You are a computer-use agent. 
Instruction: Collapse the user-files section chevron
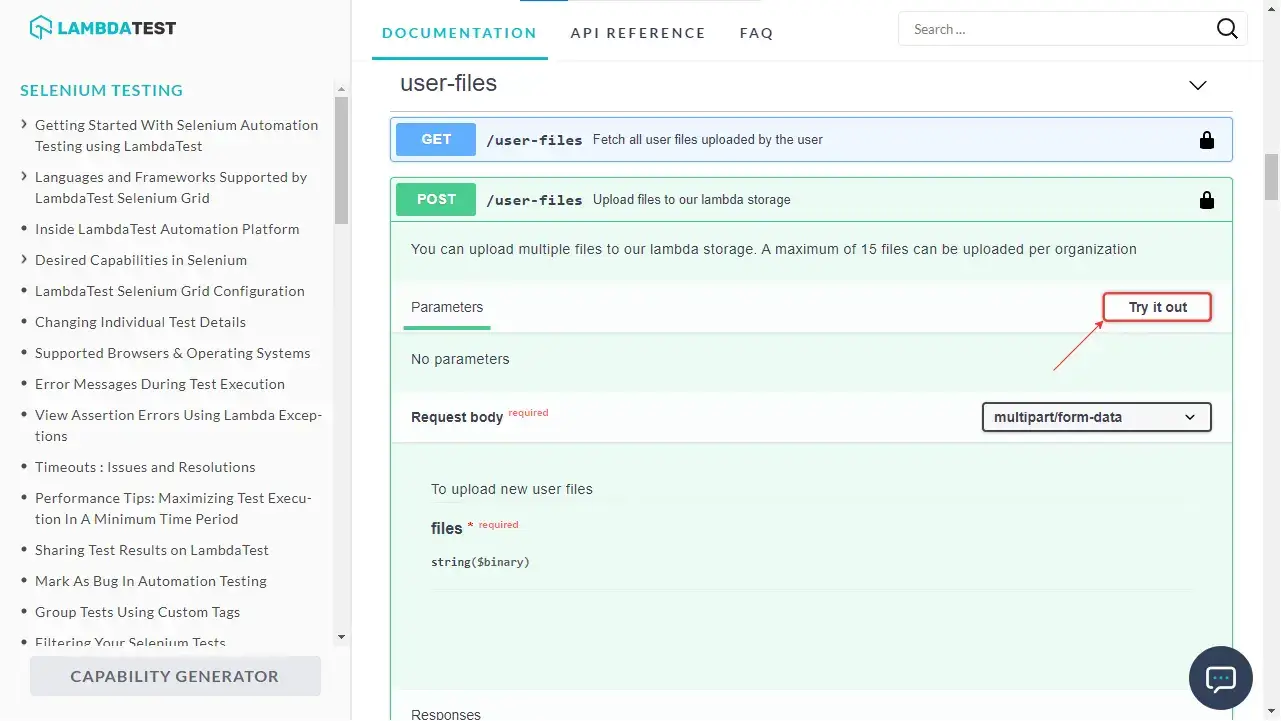pos(1197,85)
